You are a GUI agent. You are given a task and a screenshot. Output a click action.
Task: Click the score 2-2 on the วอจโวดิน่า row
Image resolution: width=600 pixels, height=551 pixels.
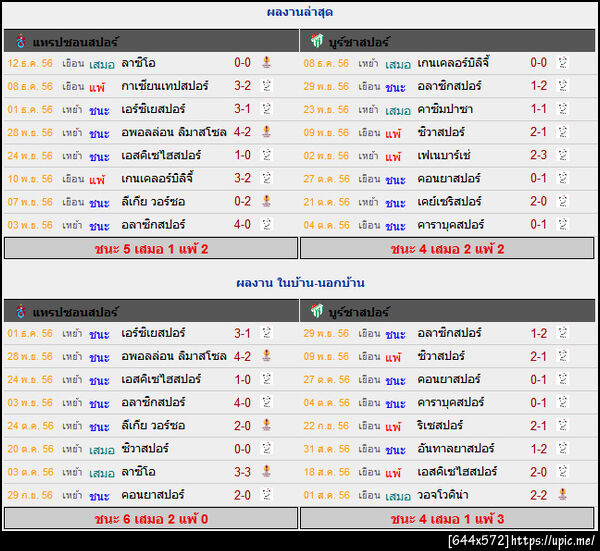coord(538,495)
